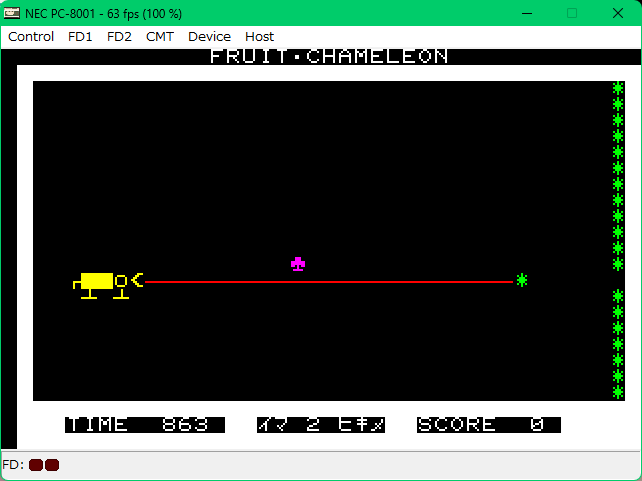642x481 pixels.
Task: Click the SCORE 0 display
Action: tap(489, 425)
